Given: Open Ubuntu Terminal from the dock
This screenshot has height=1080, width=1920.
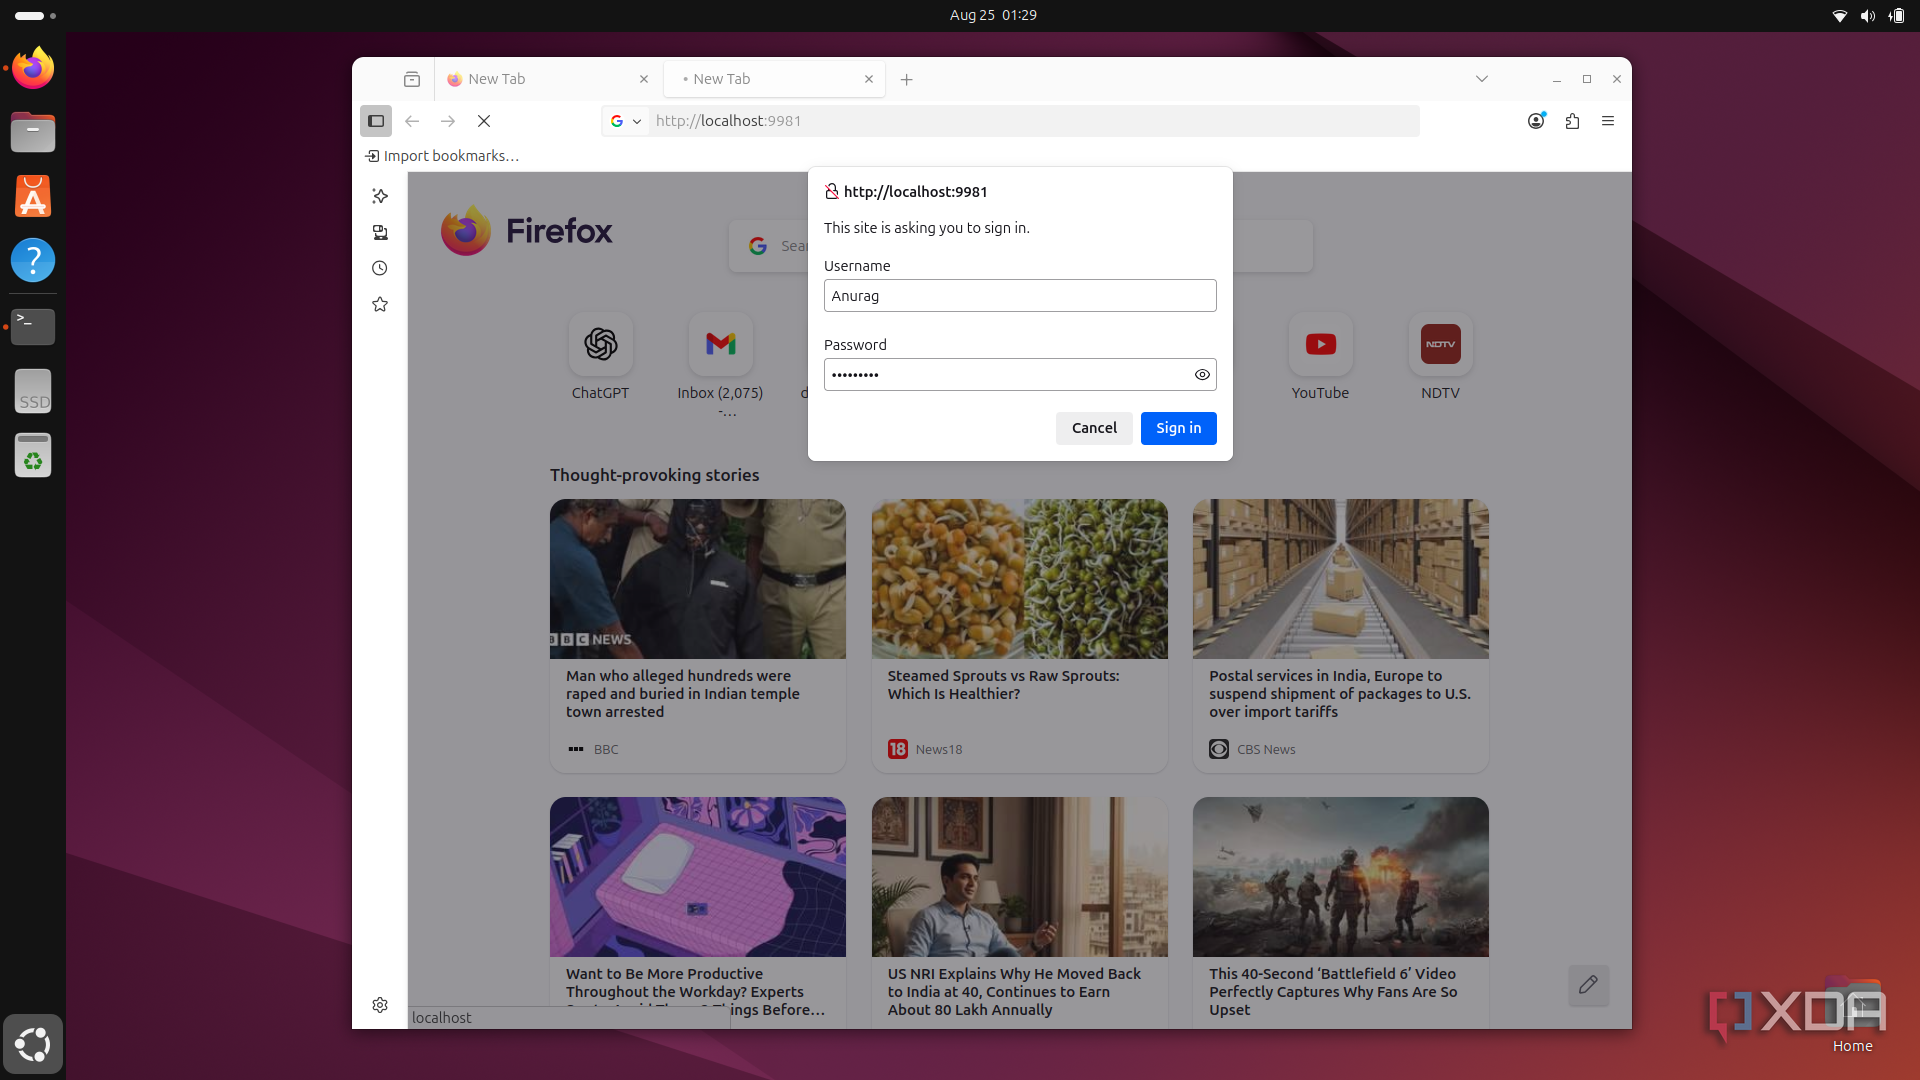Looking at the screenshot, I should coord(33,326).
